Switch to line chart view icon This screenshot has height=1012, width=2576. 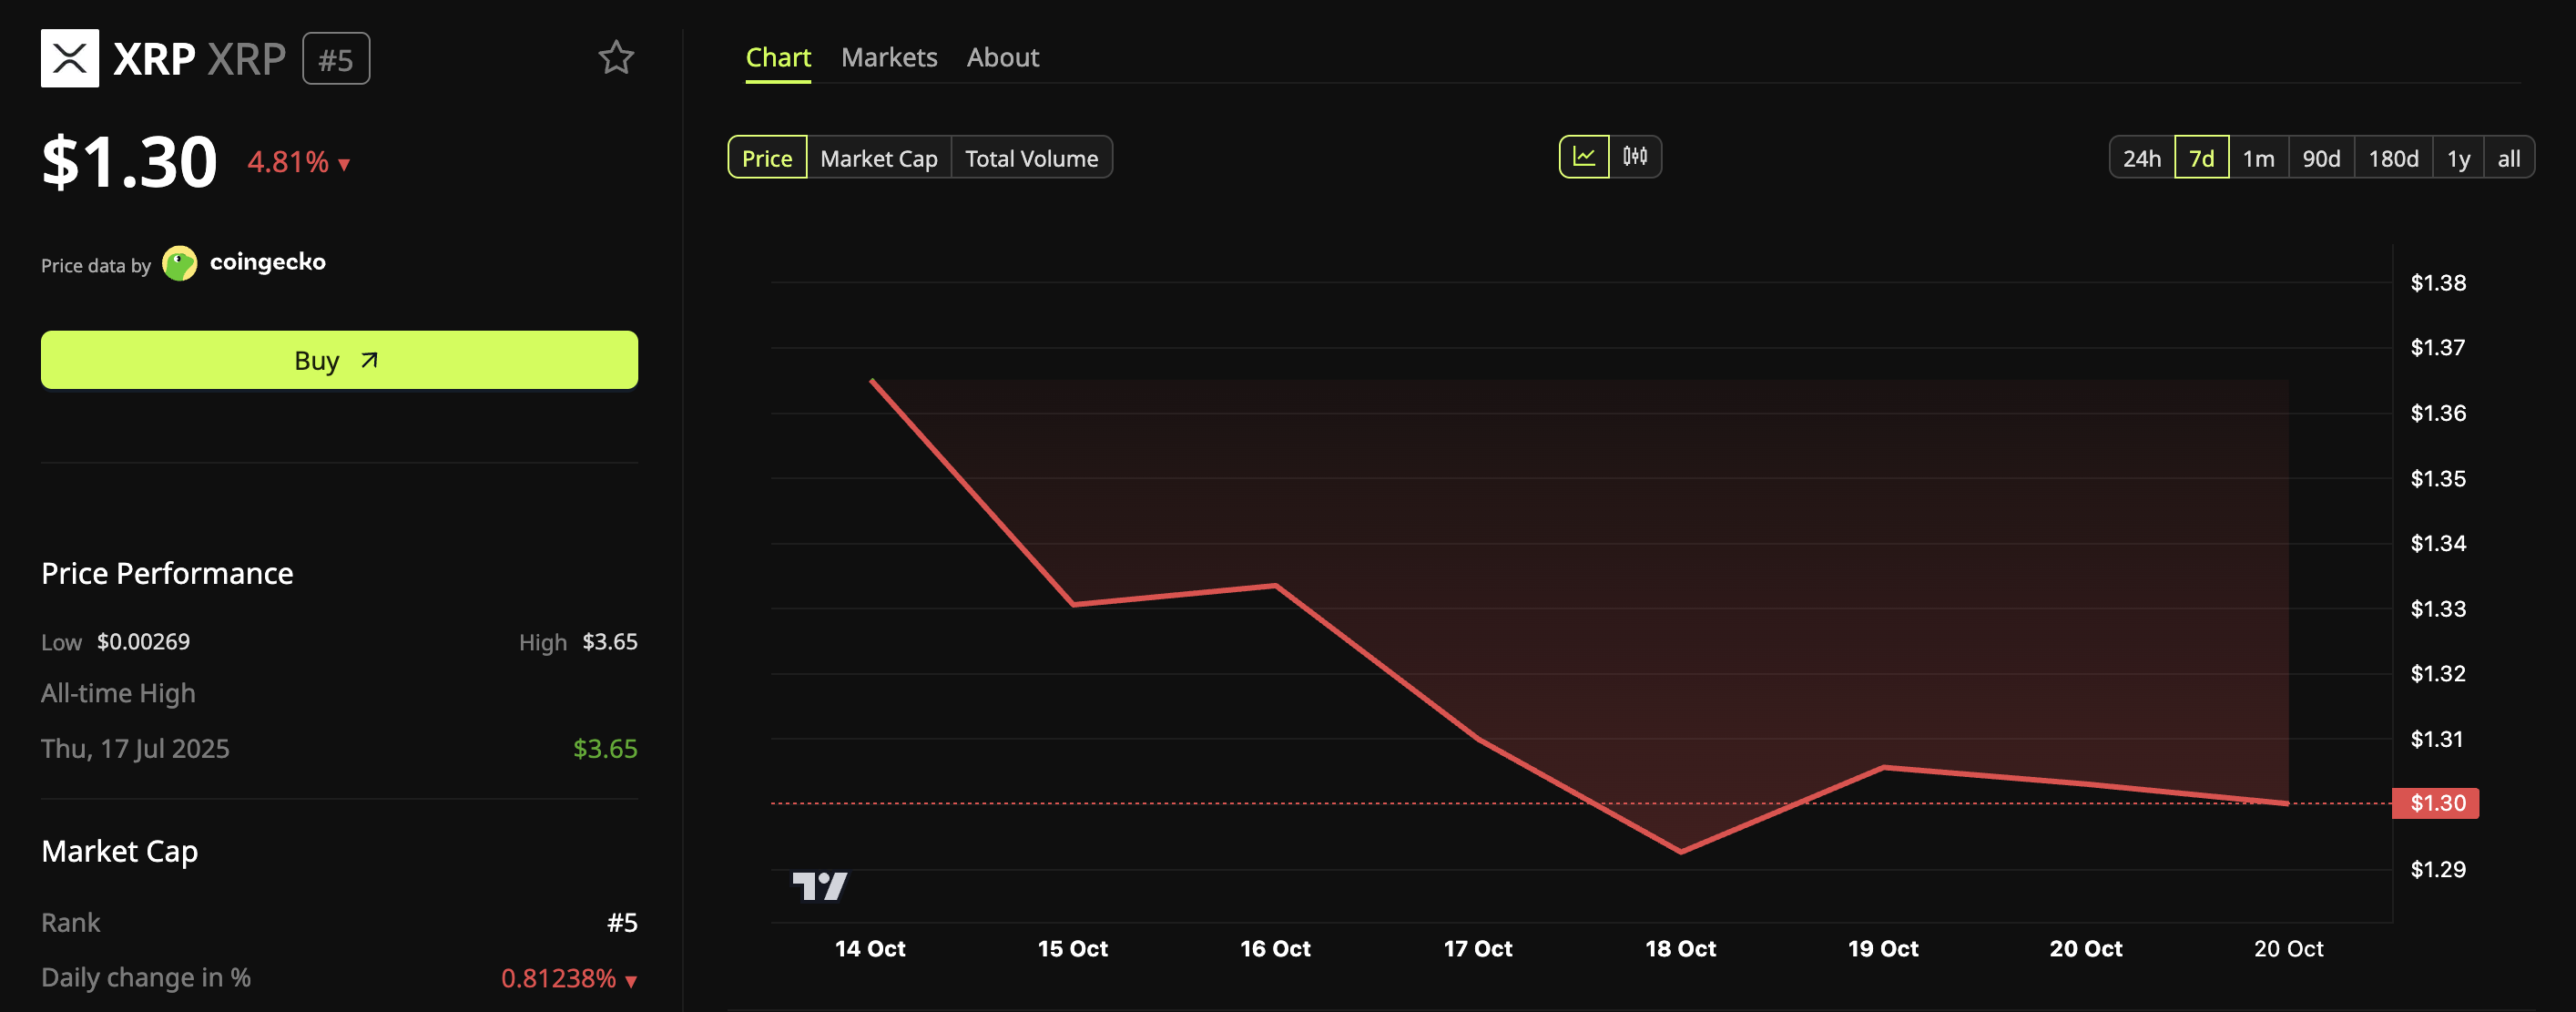pos(1584,157)
